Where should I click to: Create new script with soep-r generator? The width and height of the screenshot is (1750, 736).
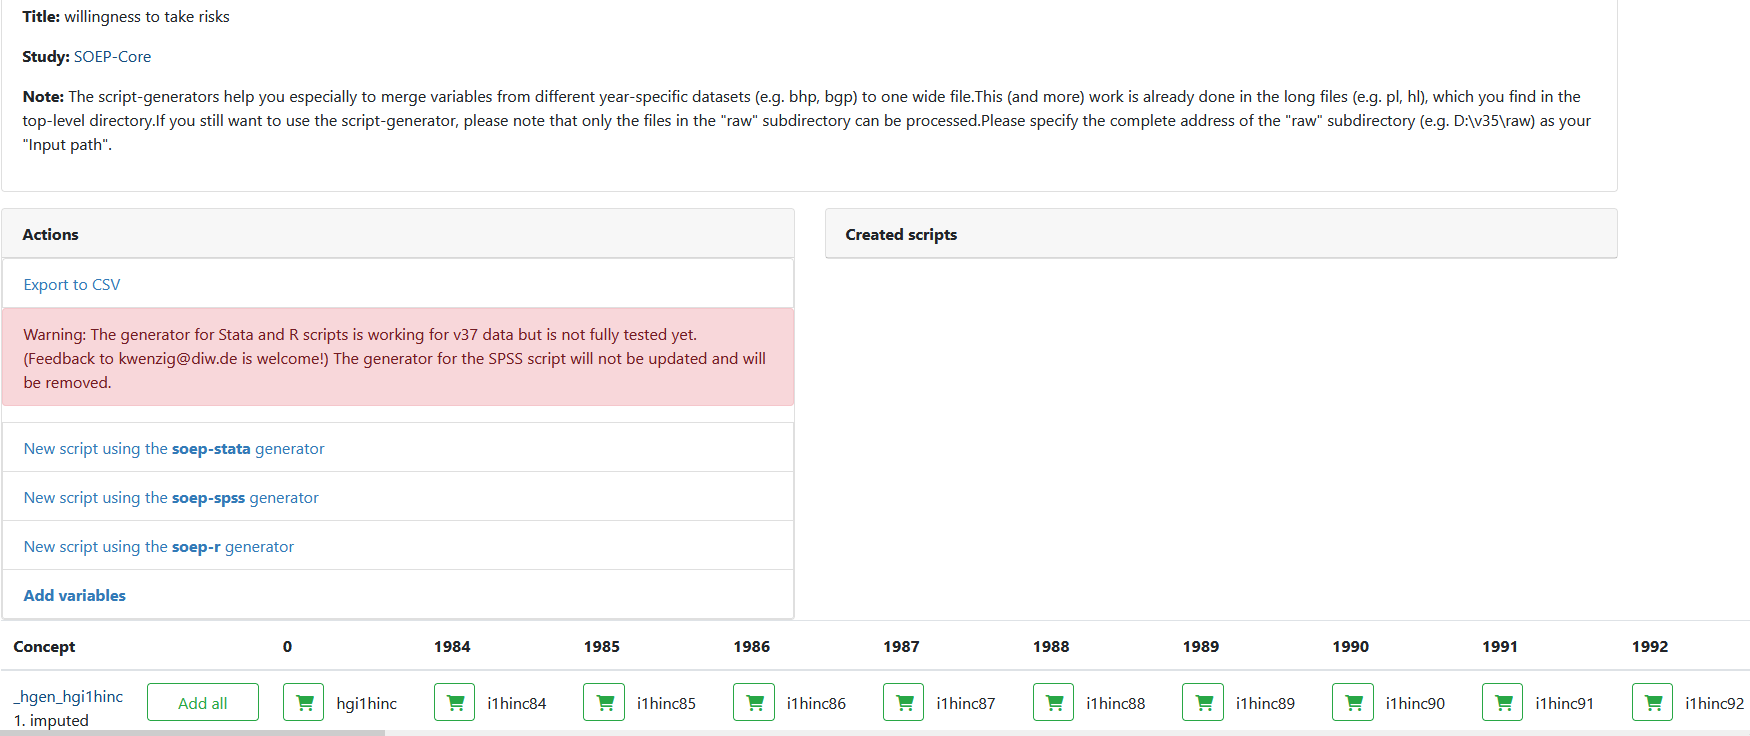[159, 546]
